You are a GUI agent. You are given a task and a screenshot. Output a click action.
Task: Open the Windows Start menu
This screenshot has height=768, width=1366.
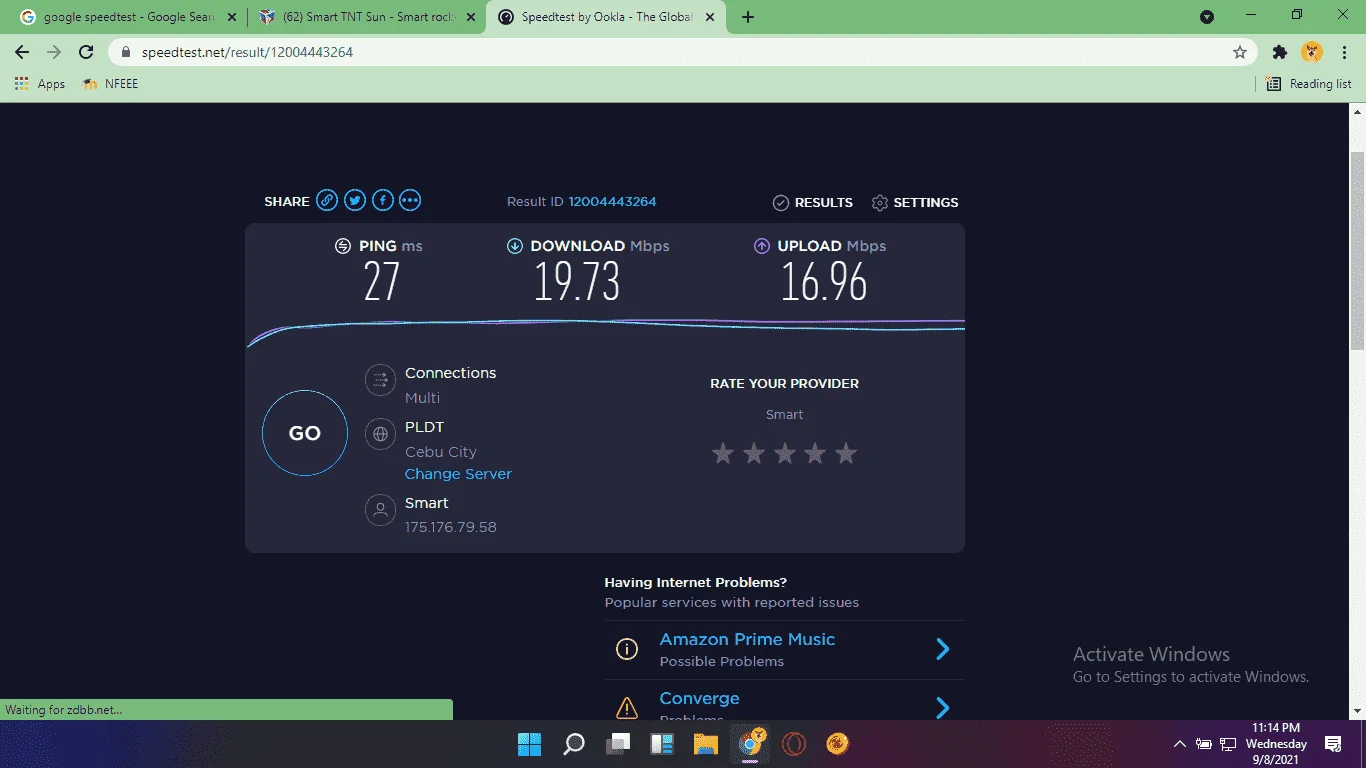(529, 744)
